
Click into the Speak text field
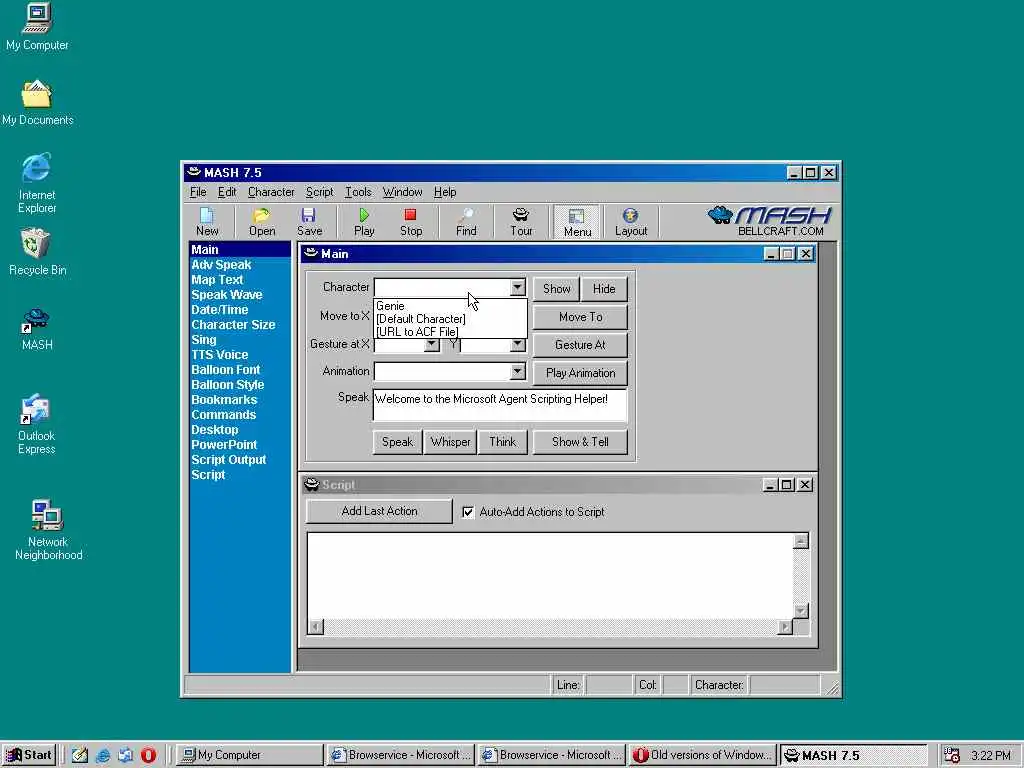coord(500,405)
